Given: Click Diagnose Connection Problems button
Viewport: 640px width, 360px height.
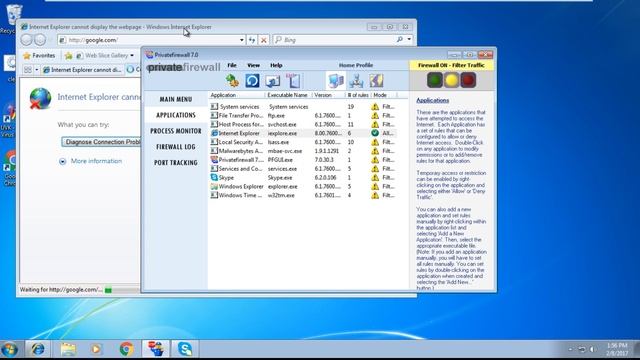Looking at the screenshot, I should coord(101,142).
